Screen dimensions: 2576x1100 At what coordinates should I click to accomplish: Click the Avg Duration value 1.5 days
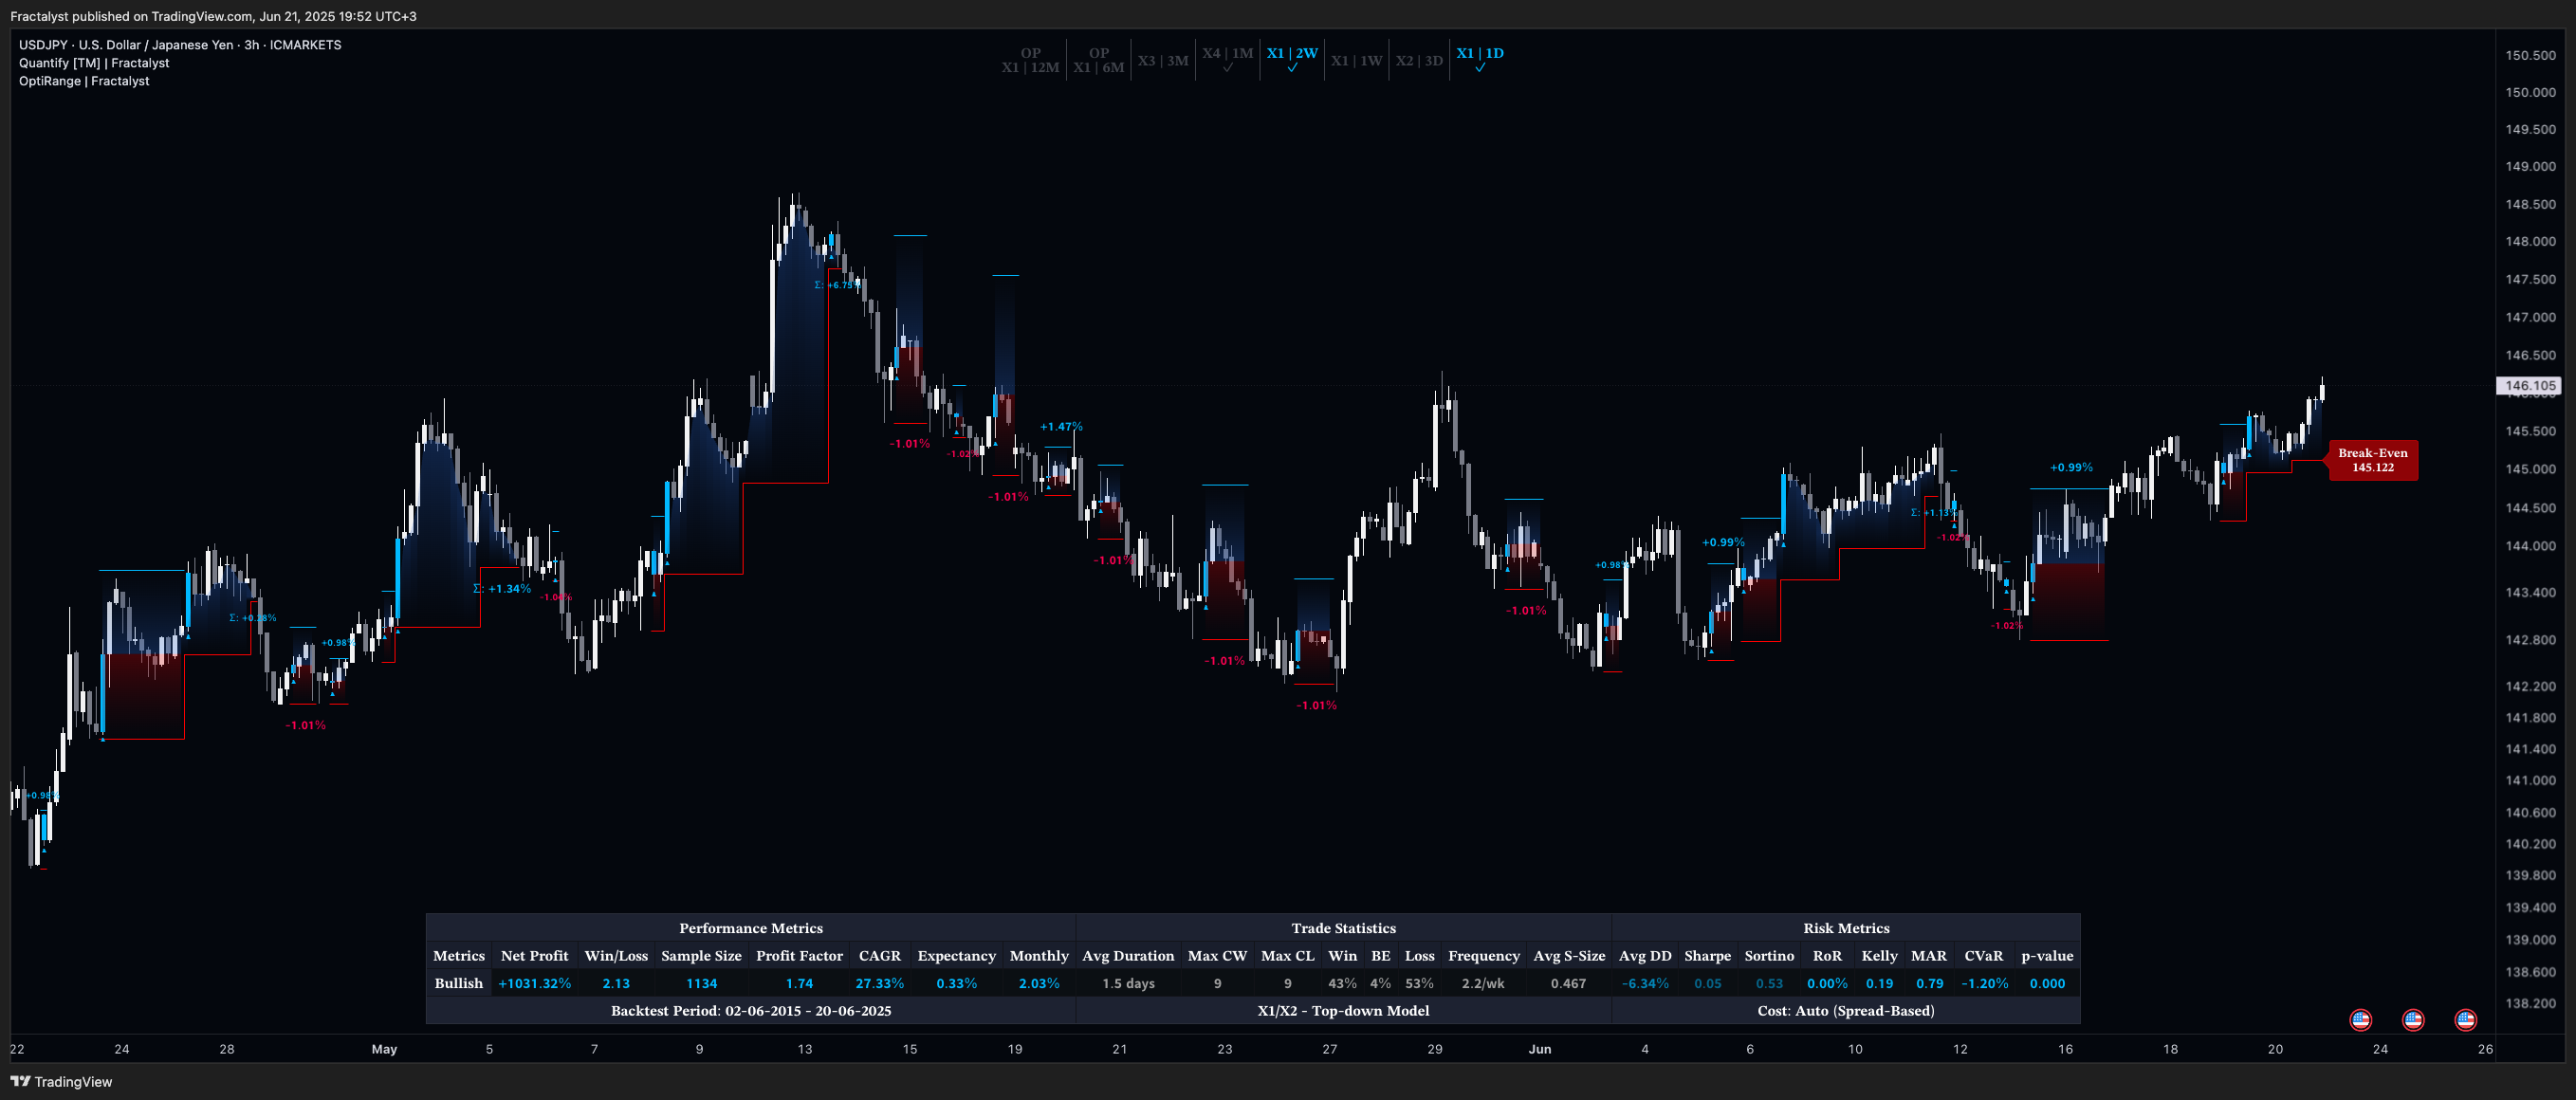(1128, 983)
